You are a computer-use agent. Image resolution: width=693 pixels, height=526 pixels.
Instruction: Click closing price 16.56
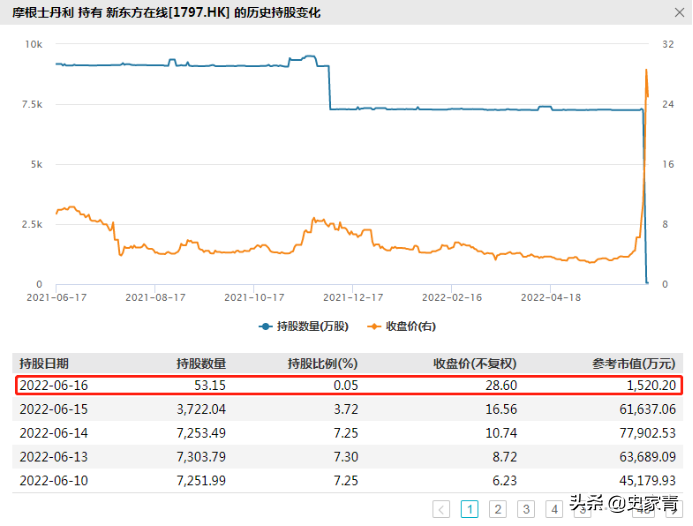(501, 409)
